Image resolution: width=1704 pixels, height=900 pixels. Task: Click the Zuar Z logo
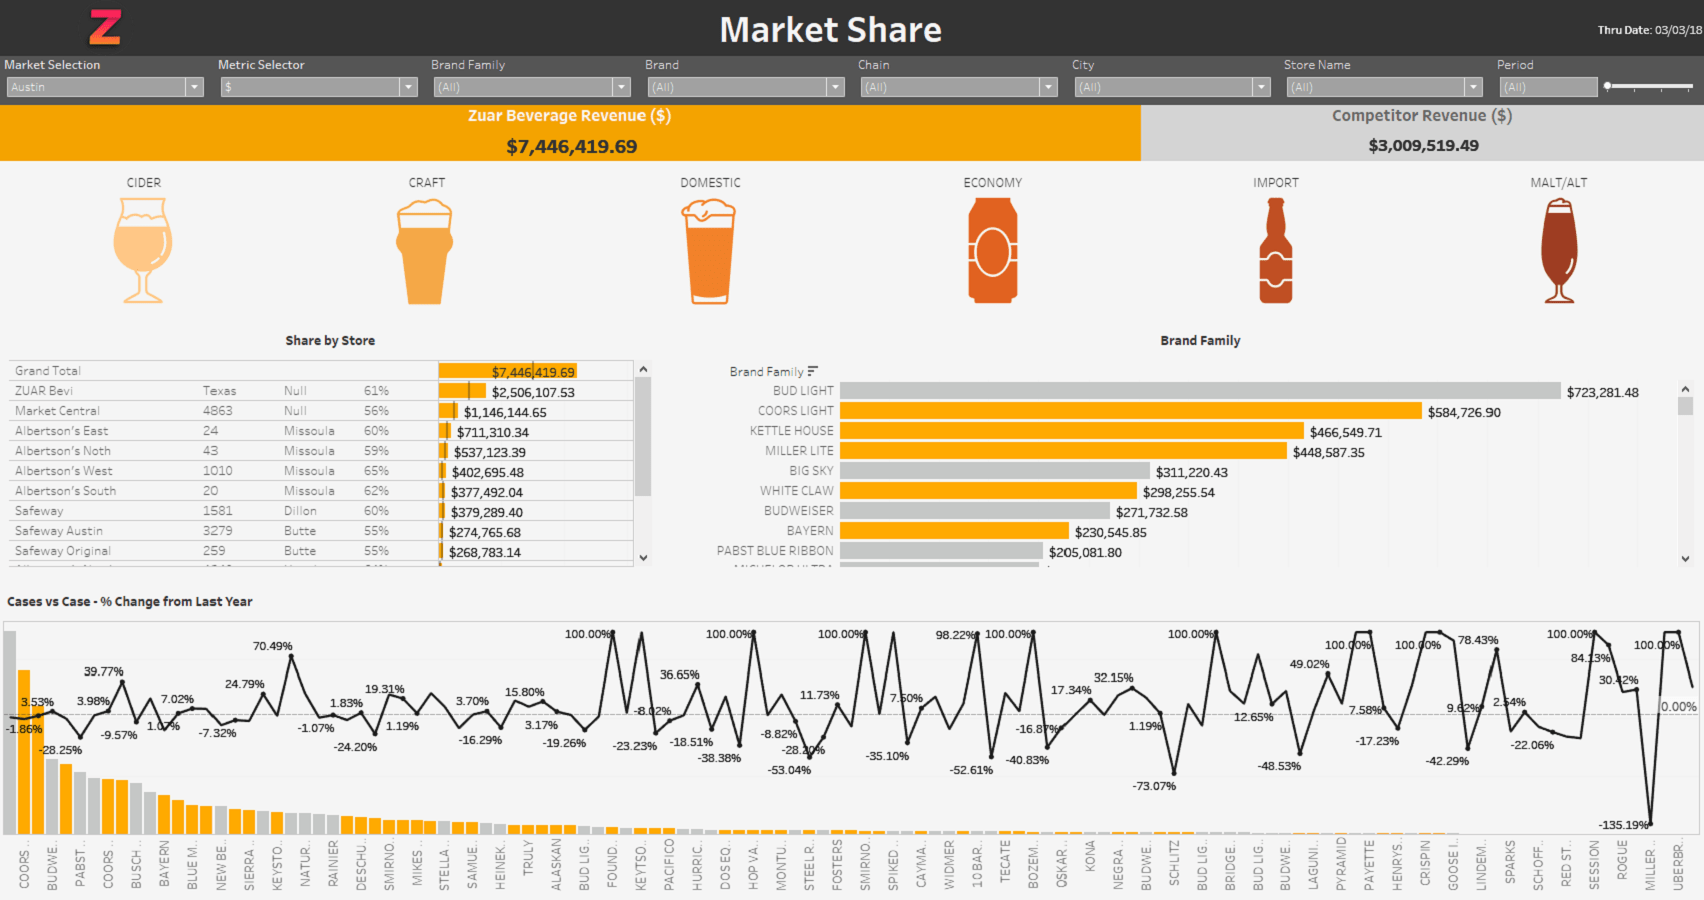[105, 28]
